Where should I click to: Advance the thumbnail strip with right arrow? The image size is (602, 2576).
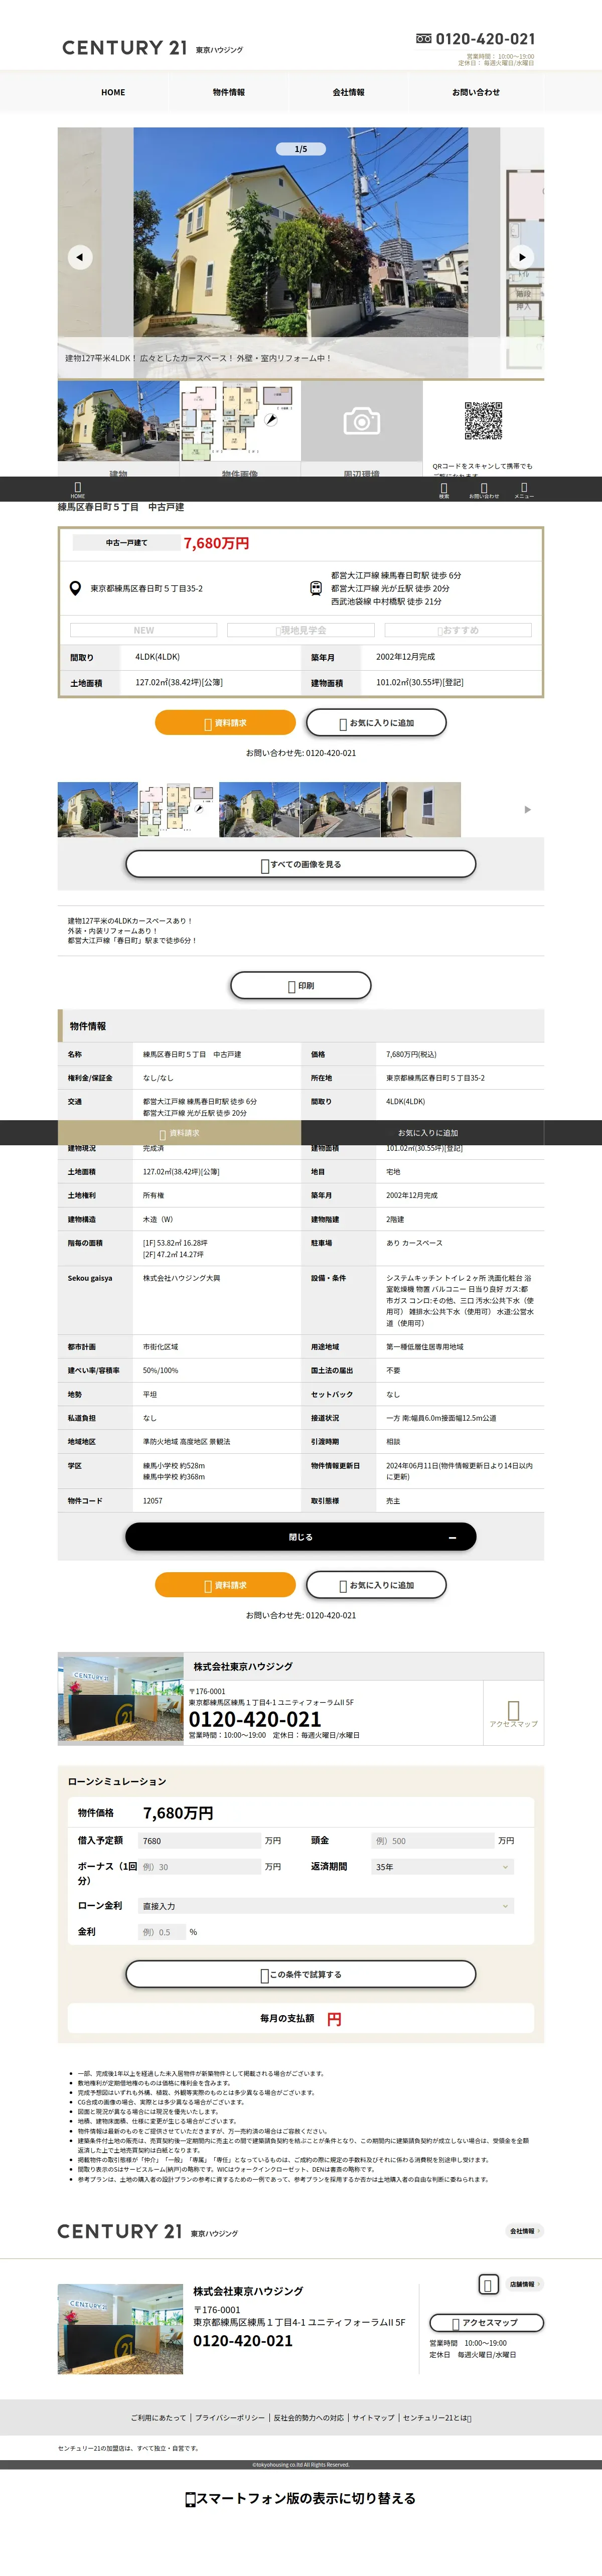pos(528,809)
